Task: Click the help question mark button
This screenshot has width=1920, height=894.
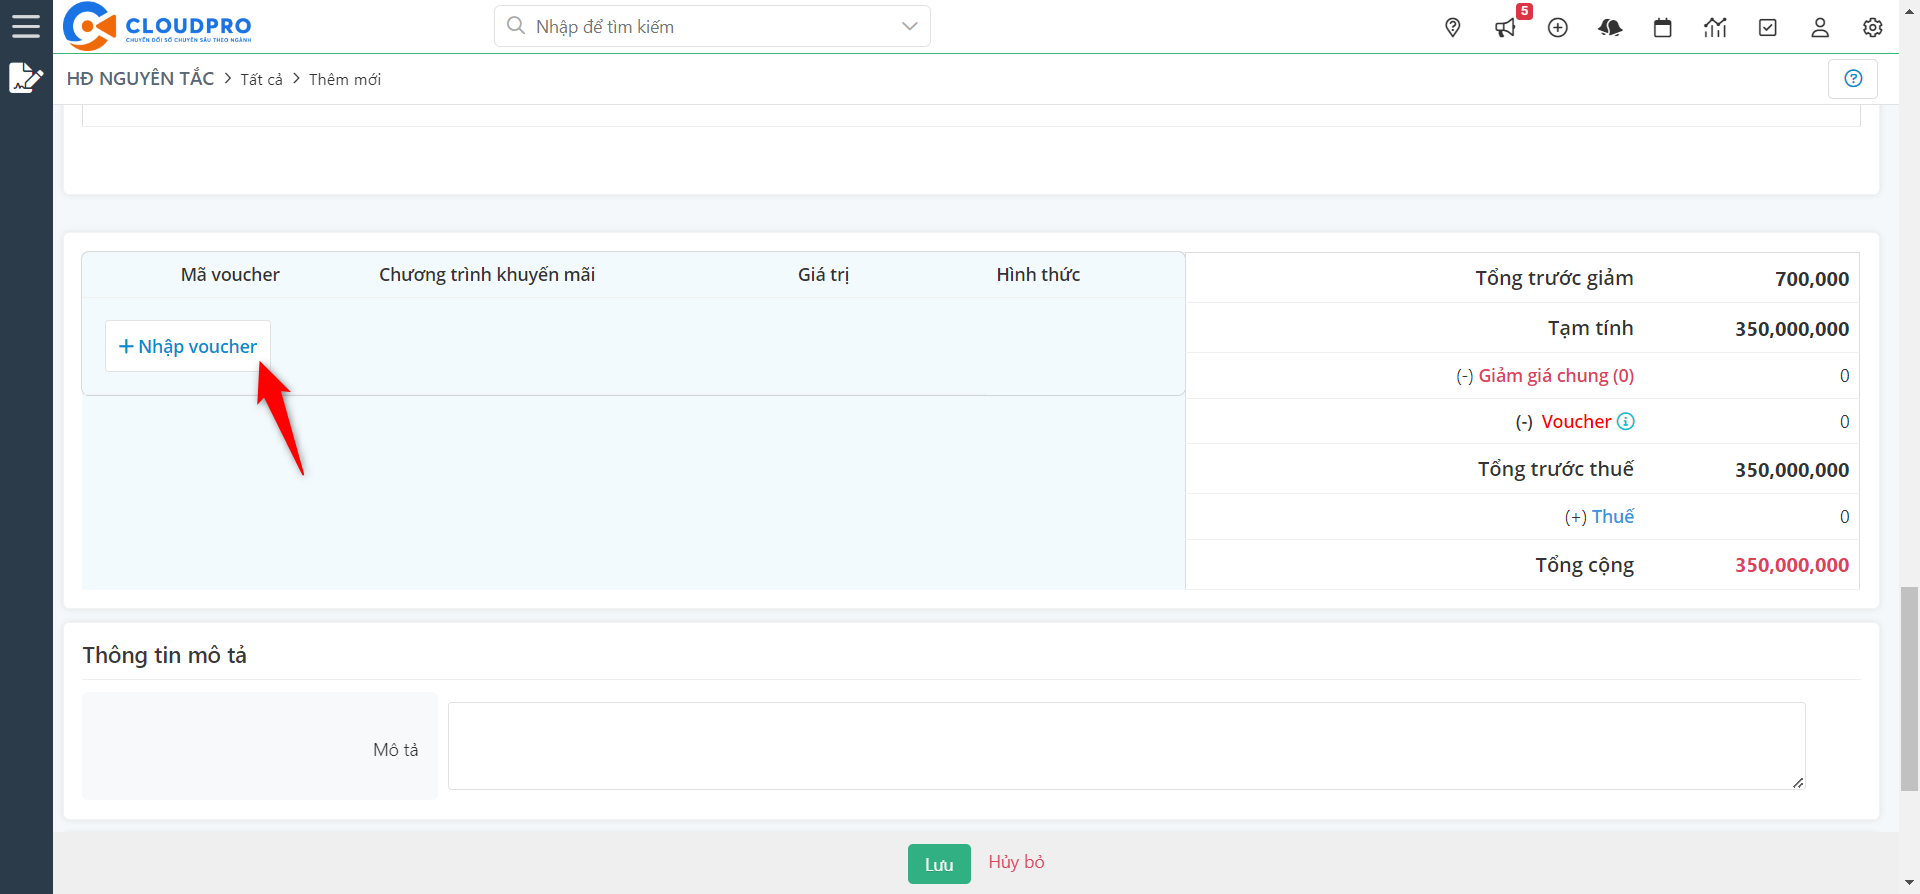Action: point(1853,78)
